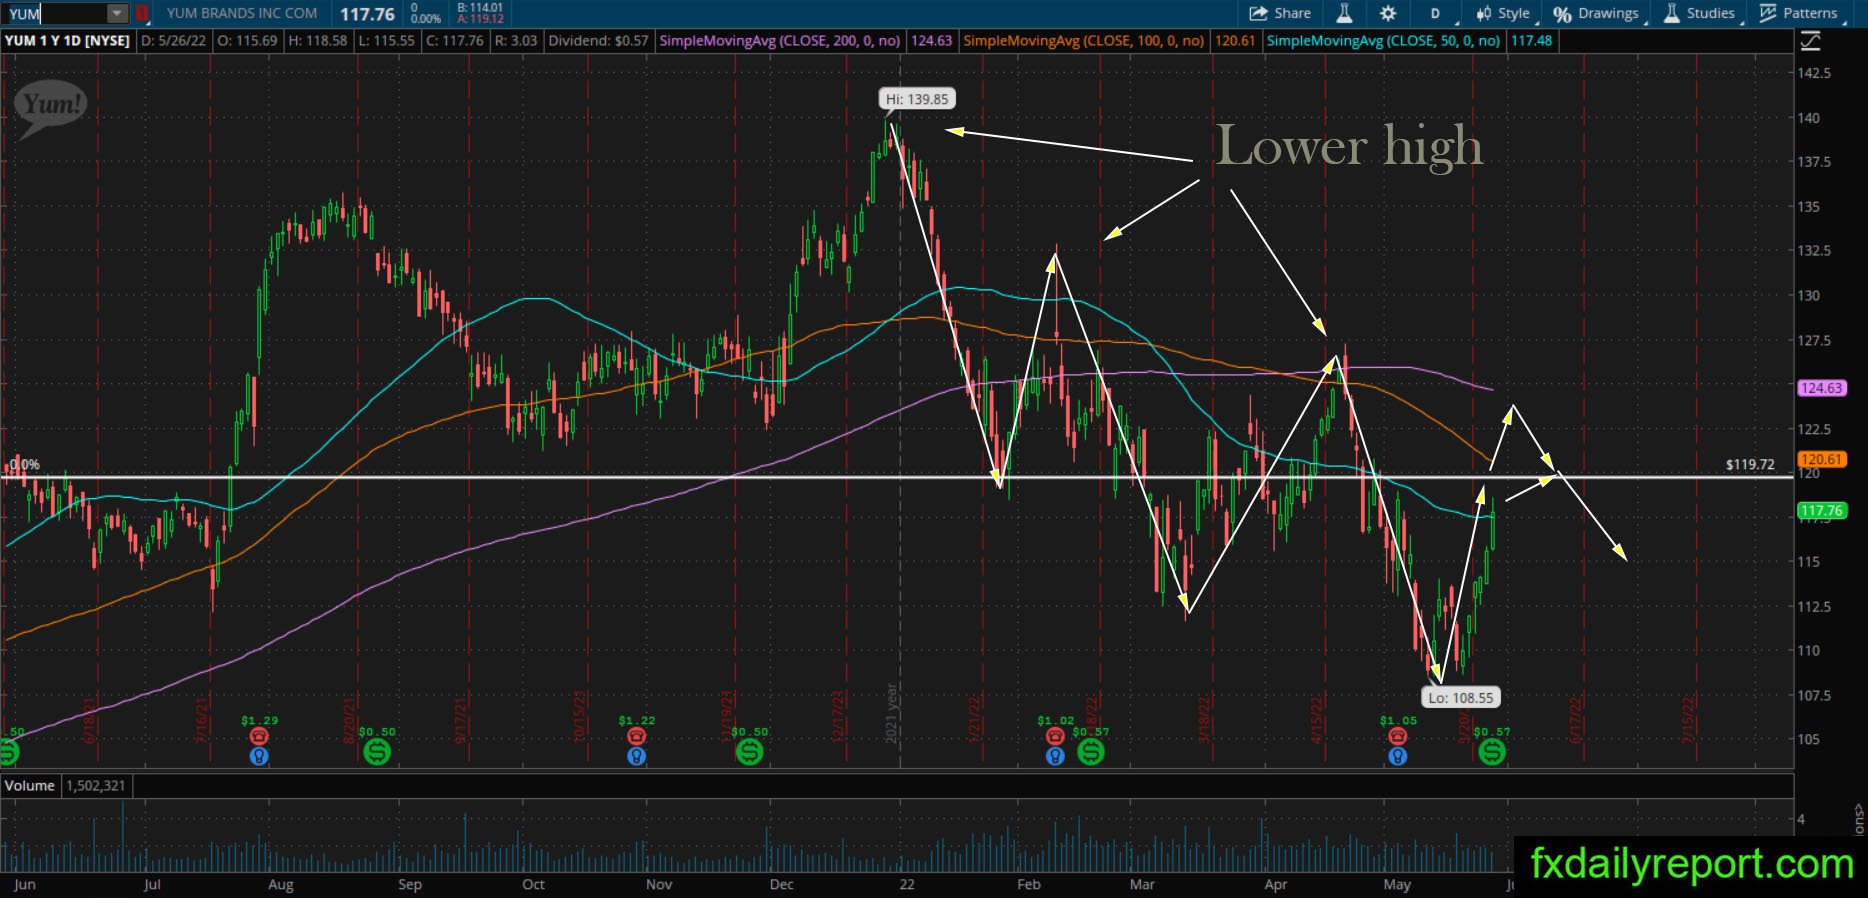This screenshot has height=898, width=1868.
Task: Click the blue lightbulb below the $1.05 earnings
Action: [x=1398, y=756]
